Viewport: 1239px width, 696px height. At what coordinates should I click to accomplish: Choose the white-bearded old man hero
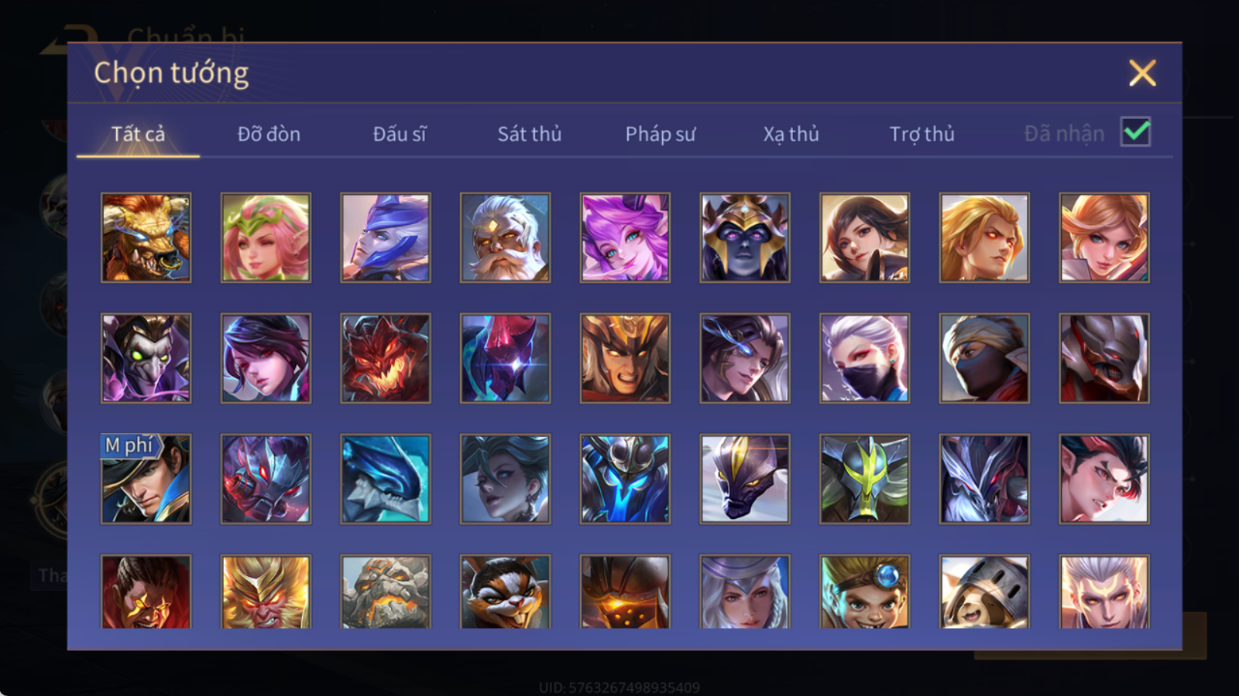click(505, 238)
